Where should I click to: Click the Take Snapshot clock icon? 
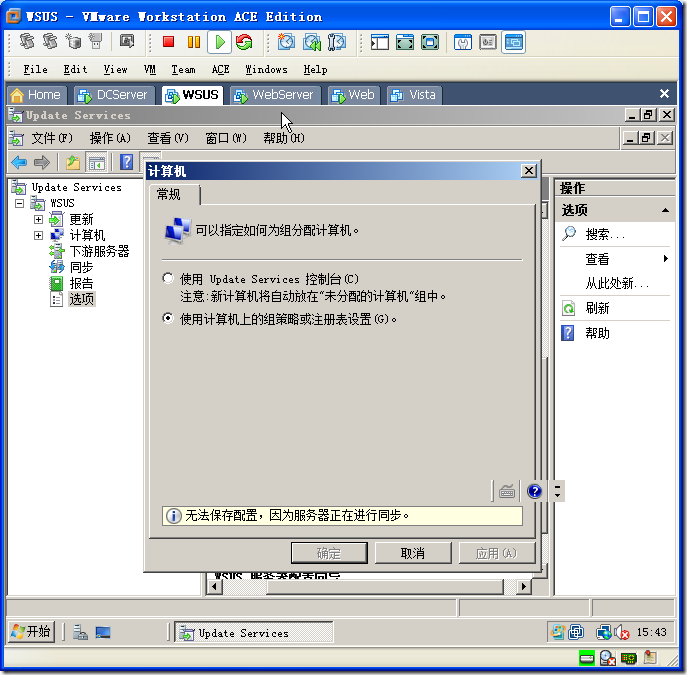pos(286,42)
